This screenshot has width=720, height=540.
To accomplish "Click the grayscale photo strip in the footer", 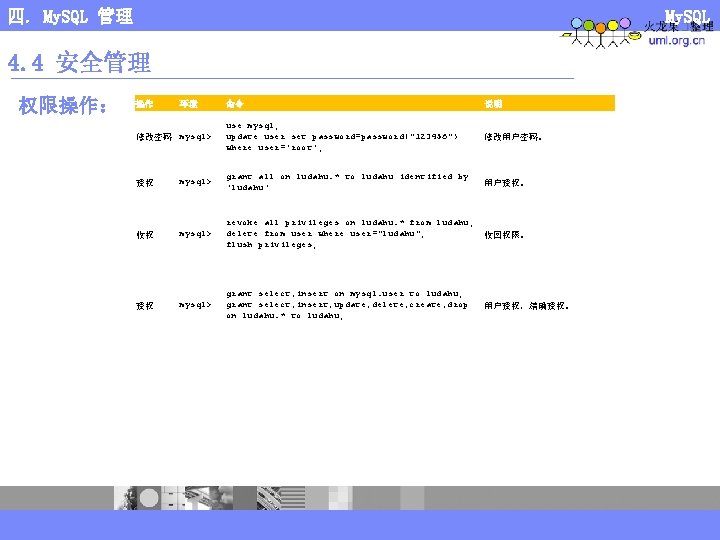I will (269, 498).
